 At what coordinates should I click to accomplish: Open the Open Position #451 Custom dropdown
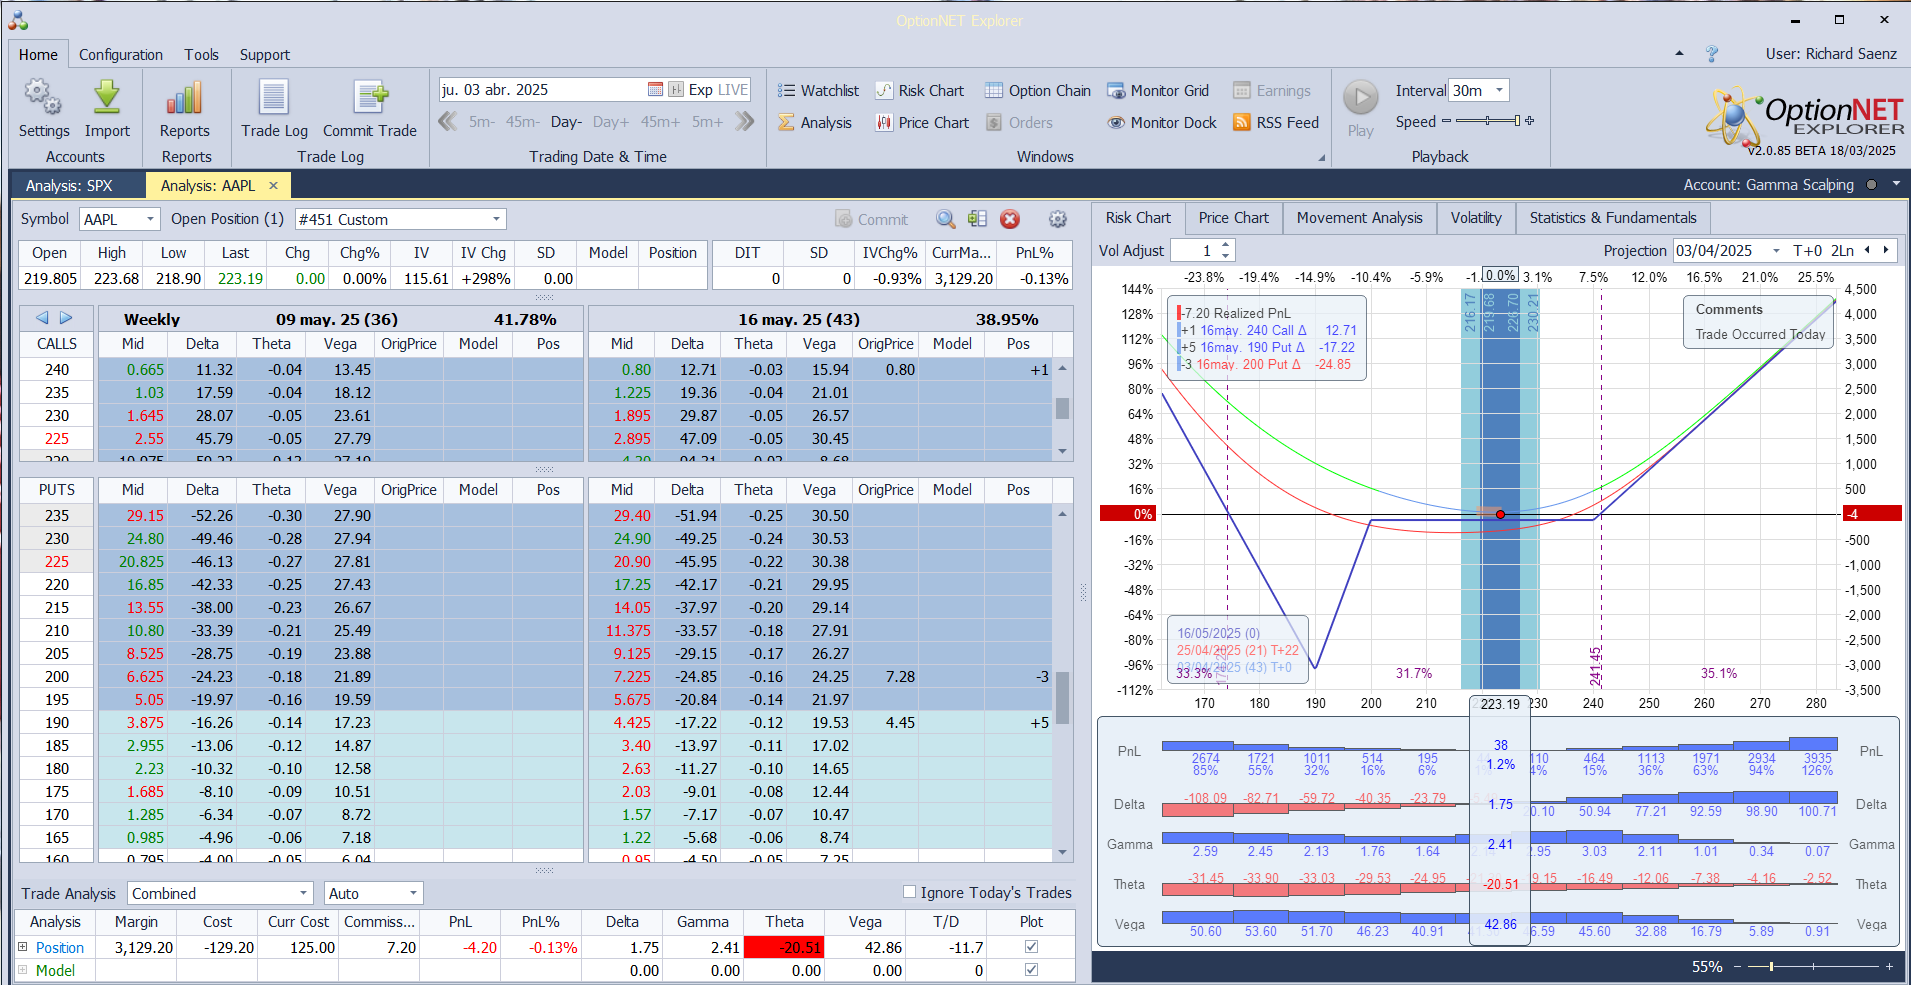point(496,219)
